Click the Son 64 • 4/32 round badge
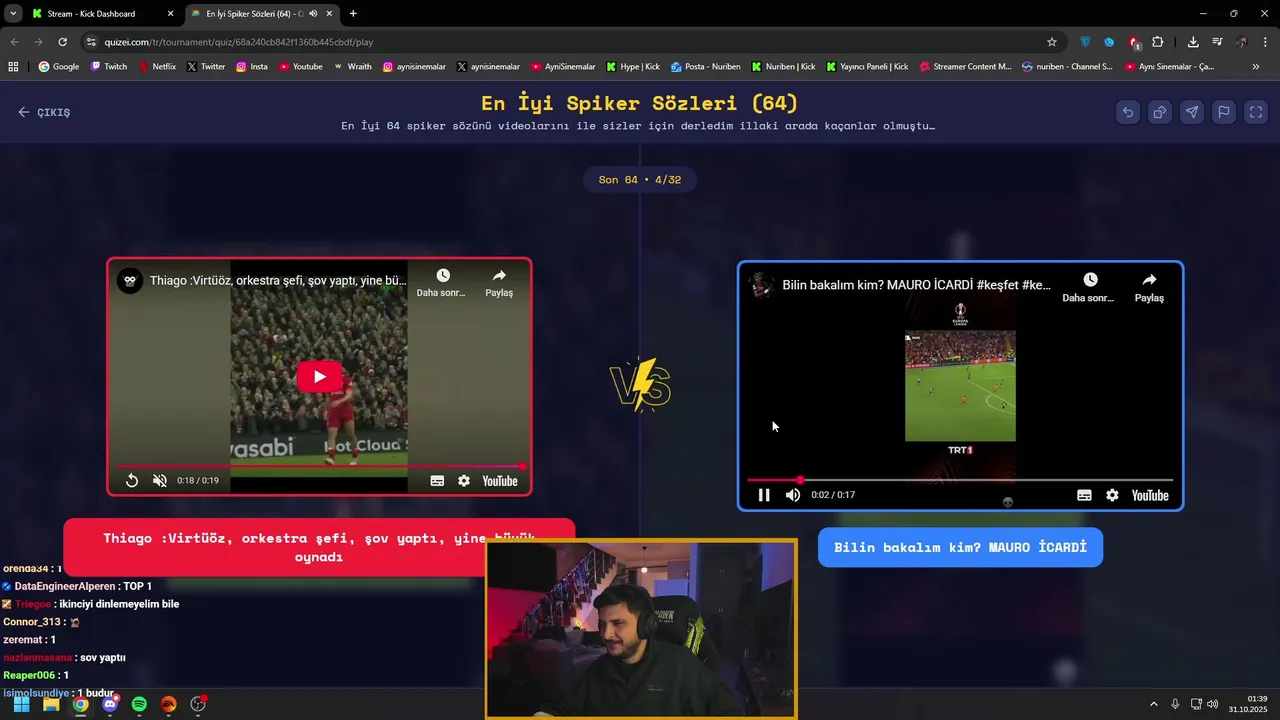 click(640, 180)
